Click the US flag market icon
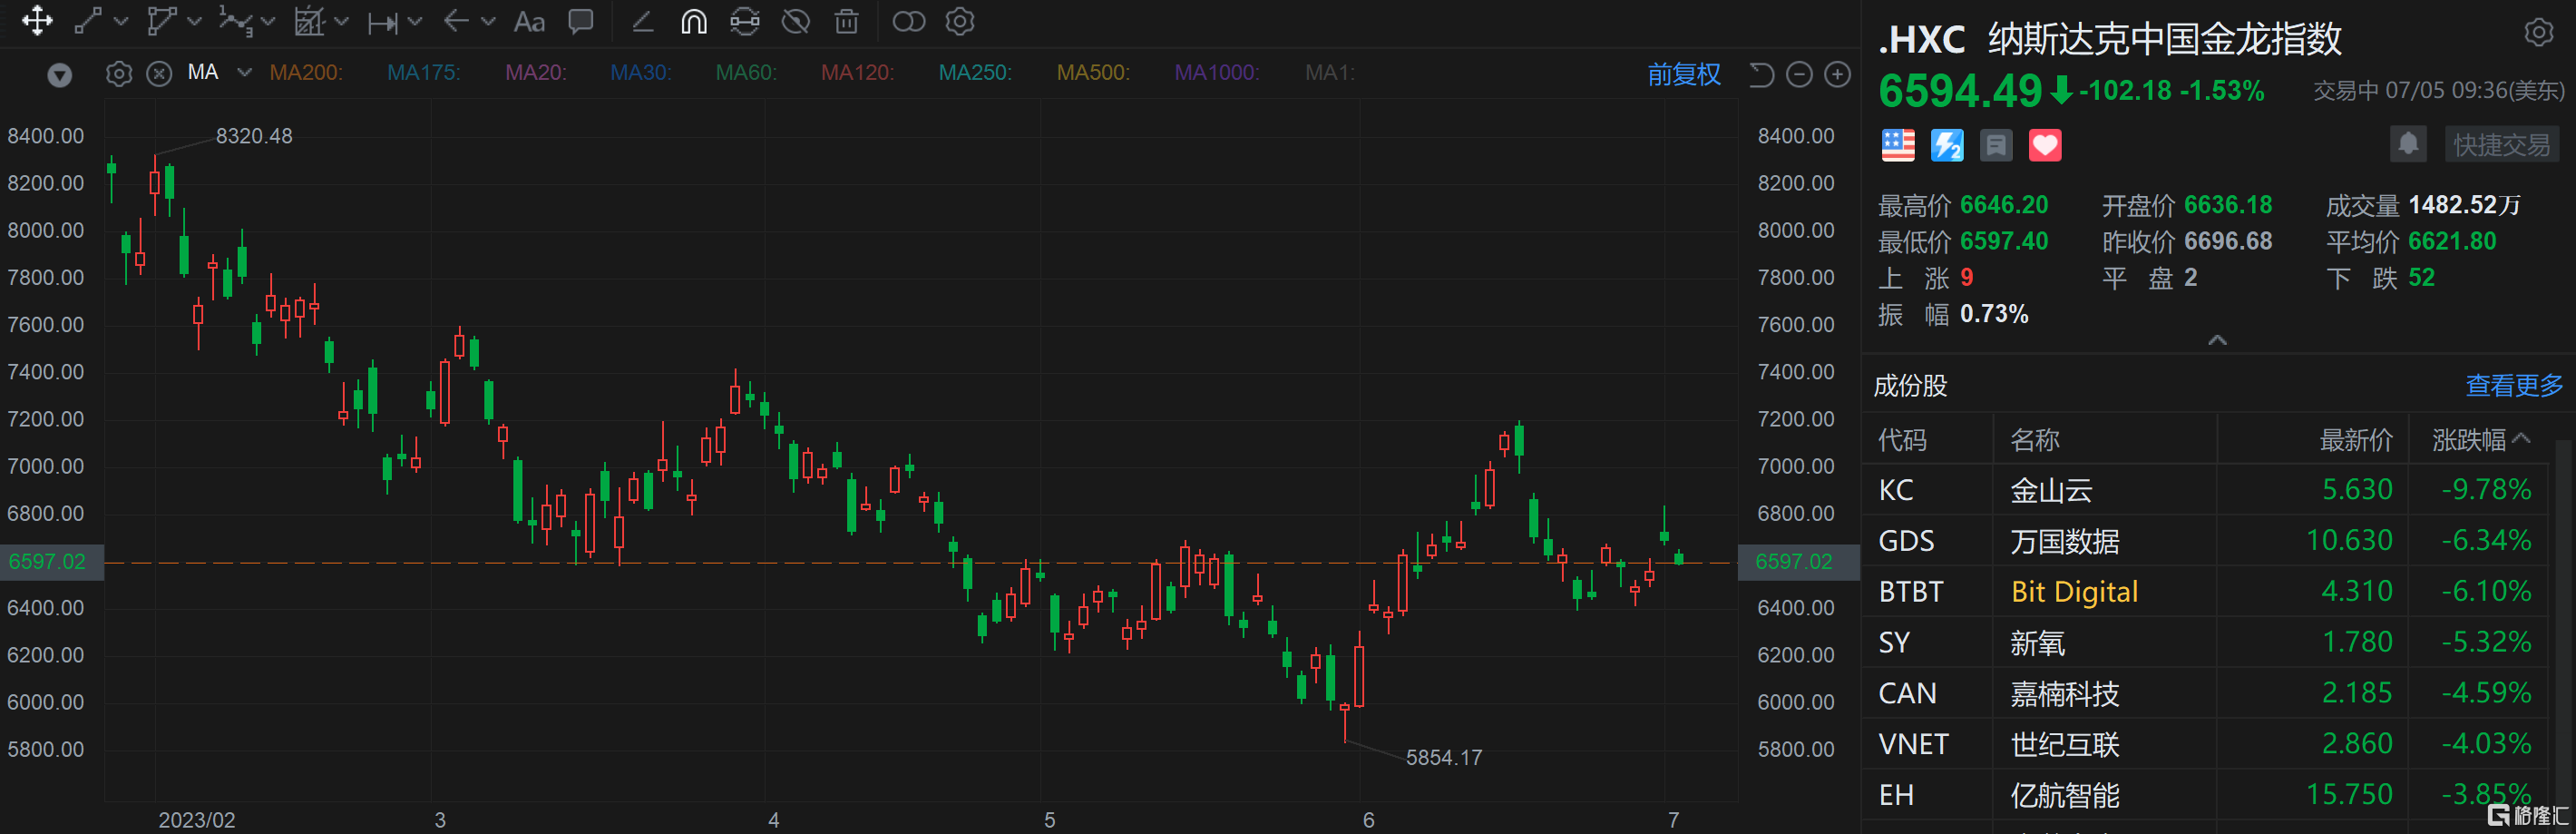This screenshot has width=2576, height=834. [x=1898, y=145]
